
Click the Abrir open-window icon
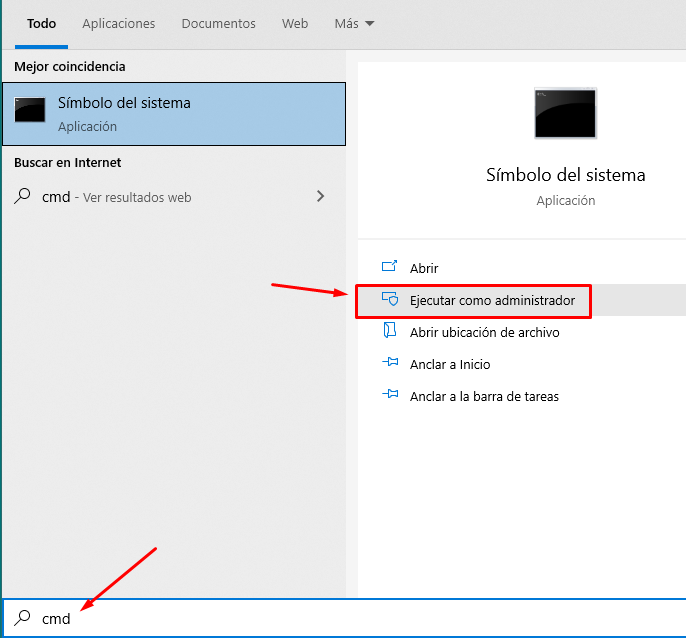click(x=389, y=266)
